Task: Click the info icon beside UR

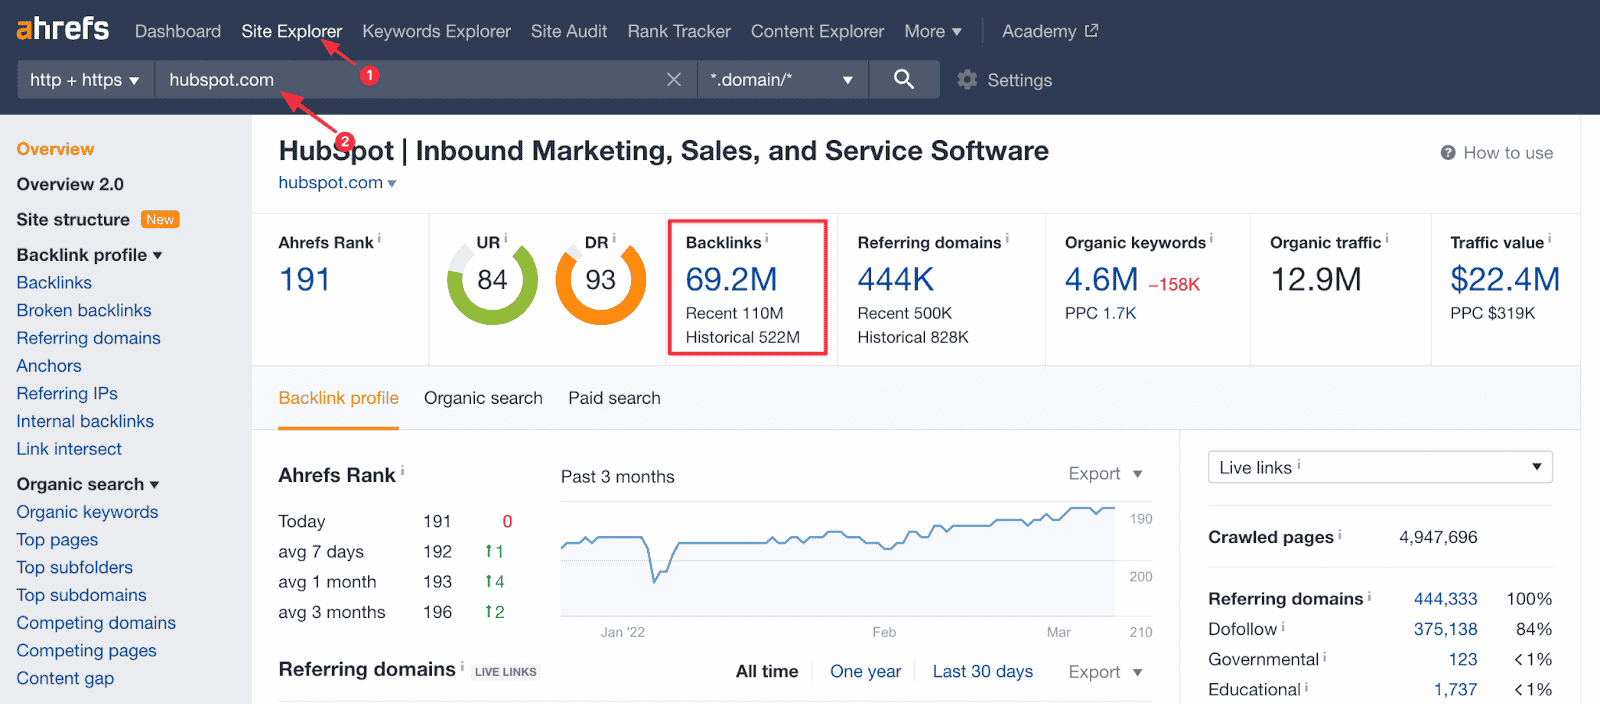Action: pyautogui.click(x=506, y=239)
